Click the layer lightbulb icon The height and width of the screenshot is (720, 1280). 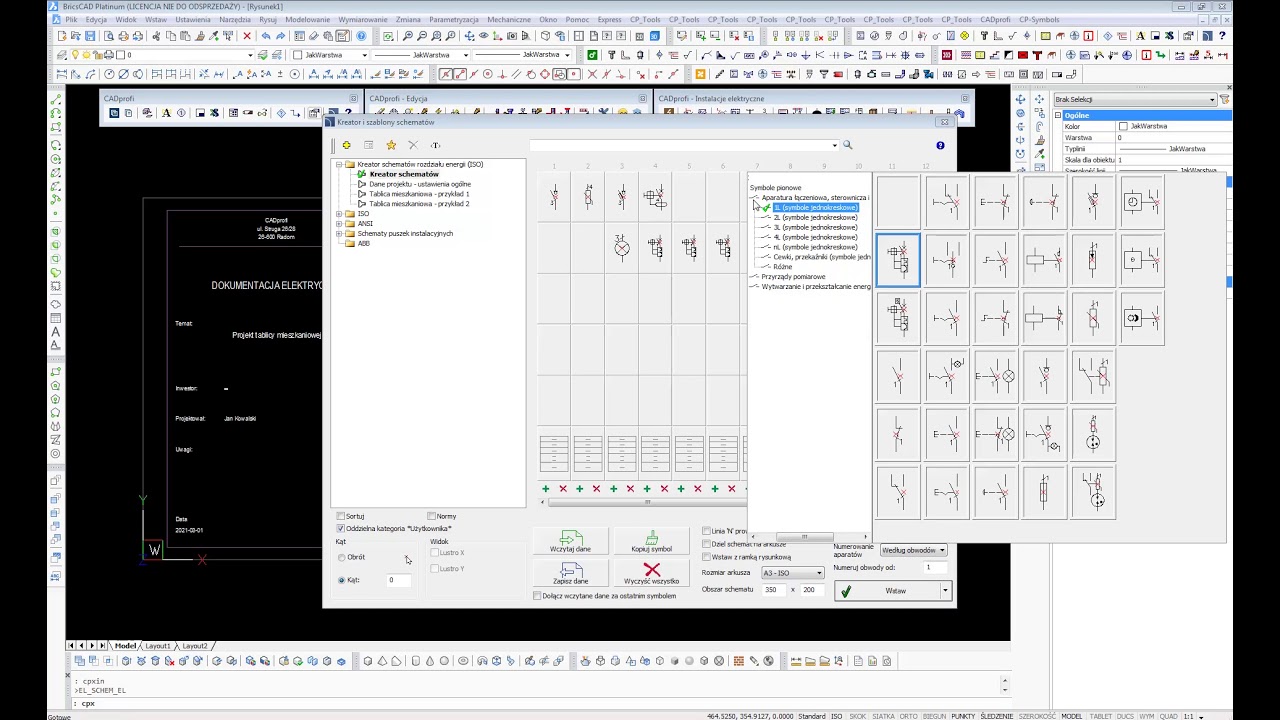[x=74, y=54]
